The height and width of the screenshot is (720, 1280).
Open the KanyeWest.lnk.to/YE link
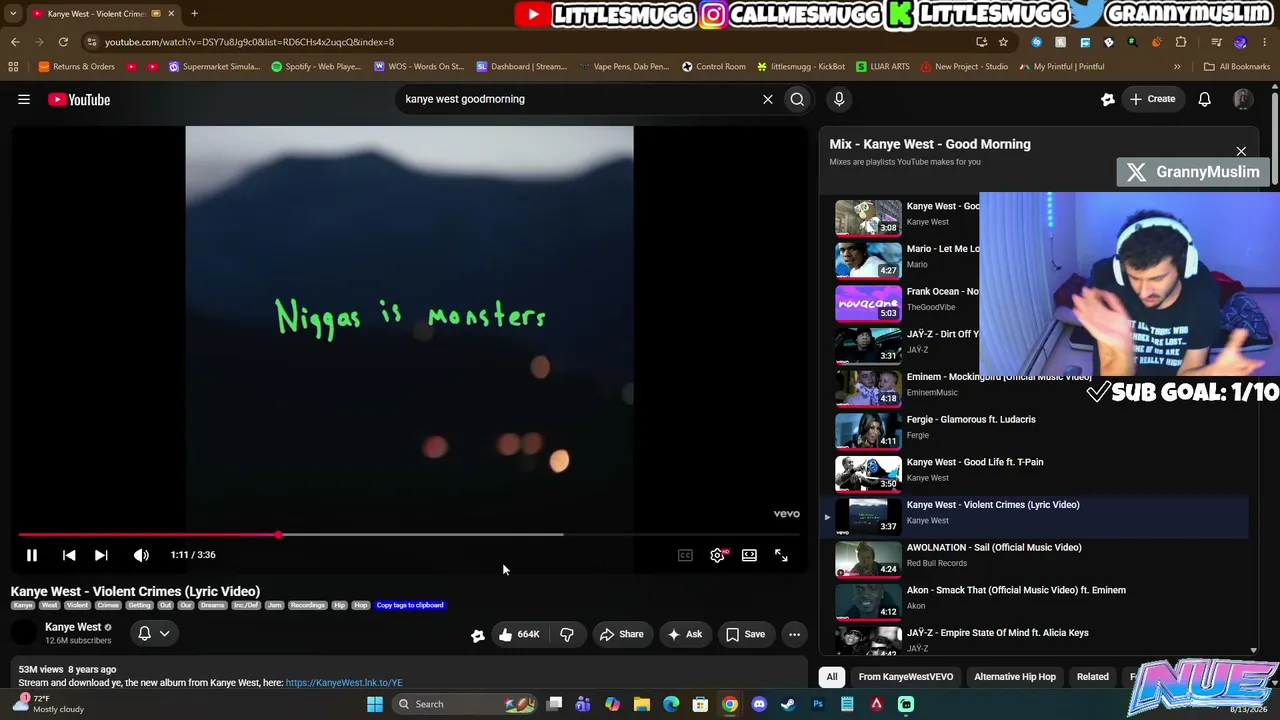click(x=344, y=683)
